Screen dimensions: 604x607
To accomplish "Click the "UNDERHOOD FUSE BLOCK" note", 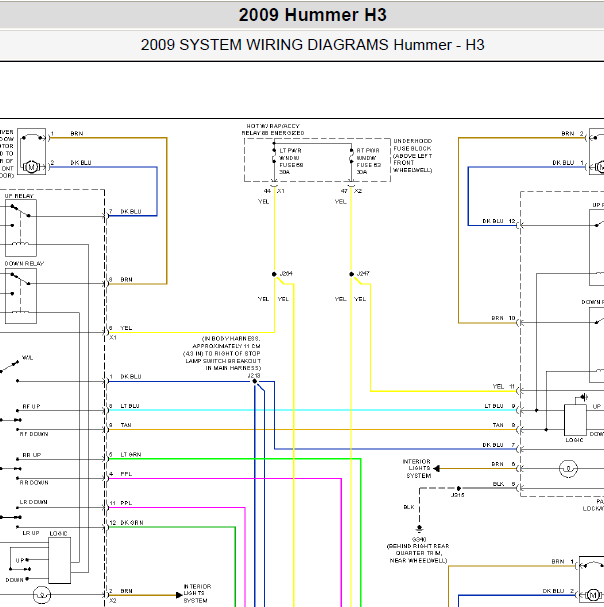I will pos(413,156).
